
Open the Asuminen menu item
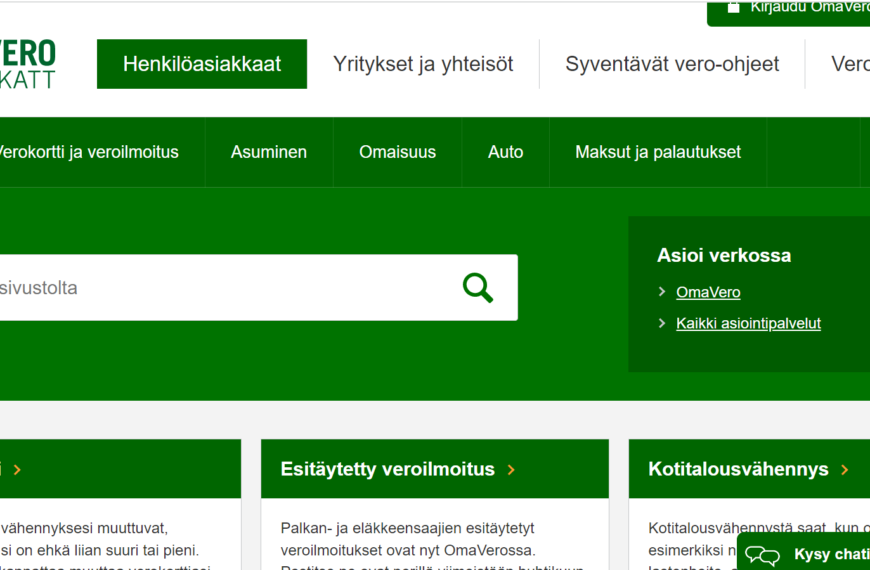(x=269, y=152)
